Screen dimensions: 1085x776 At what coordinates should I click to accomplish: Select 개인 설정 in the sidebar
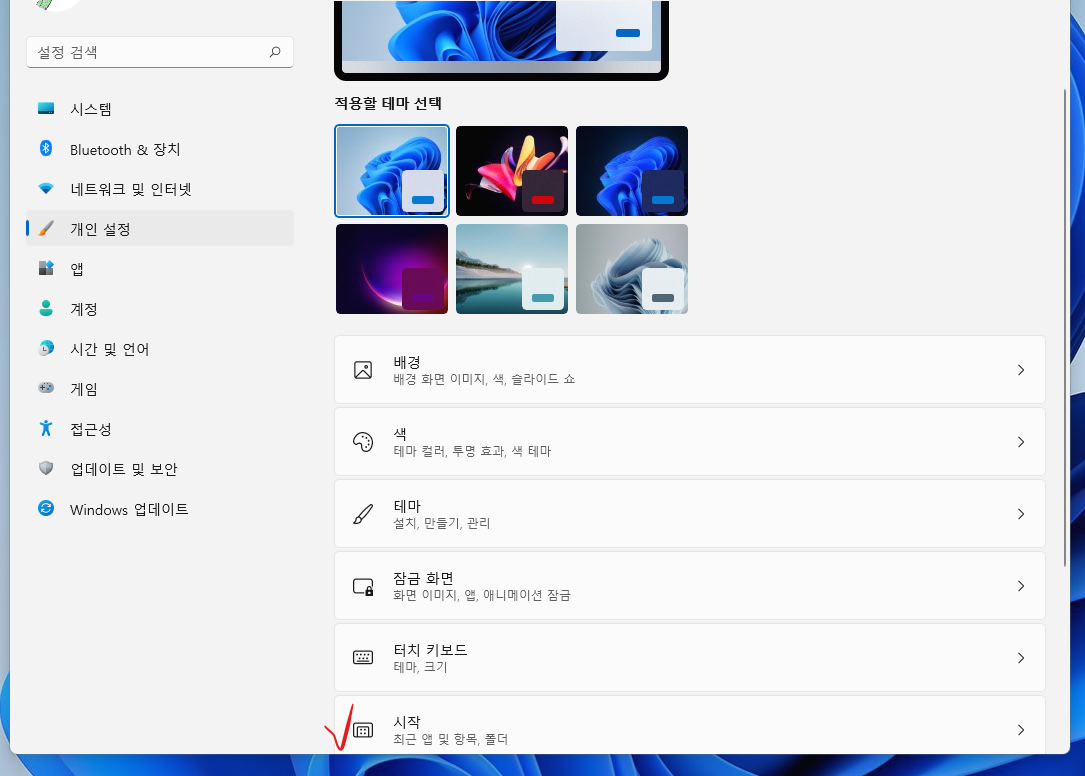tap(160, 228)
